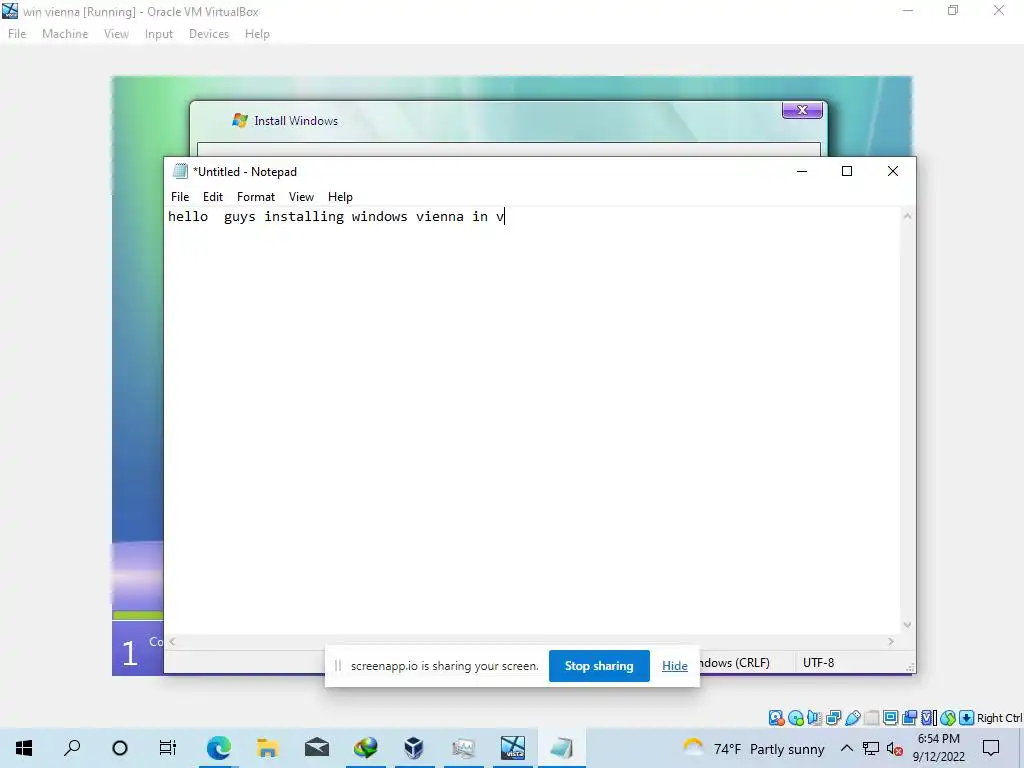Click the UTF-8 encoding in Notepad status bar

point(818,662)
